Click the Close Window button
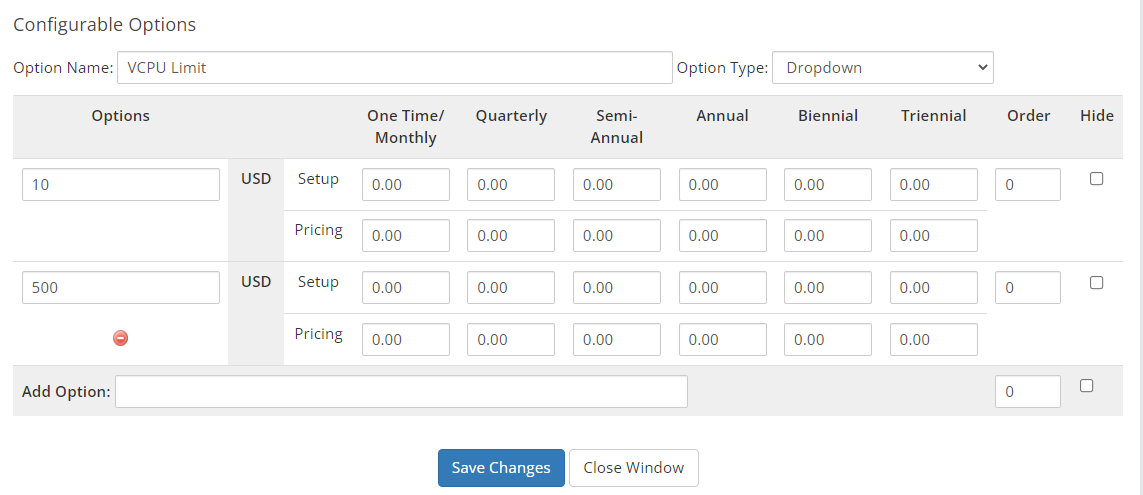Viewport: 1143px width, 495px height. pos(633,468)
